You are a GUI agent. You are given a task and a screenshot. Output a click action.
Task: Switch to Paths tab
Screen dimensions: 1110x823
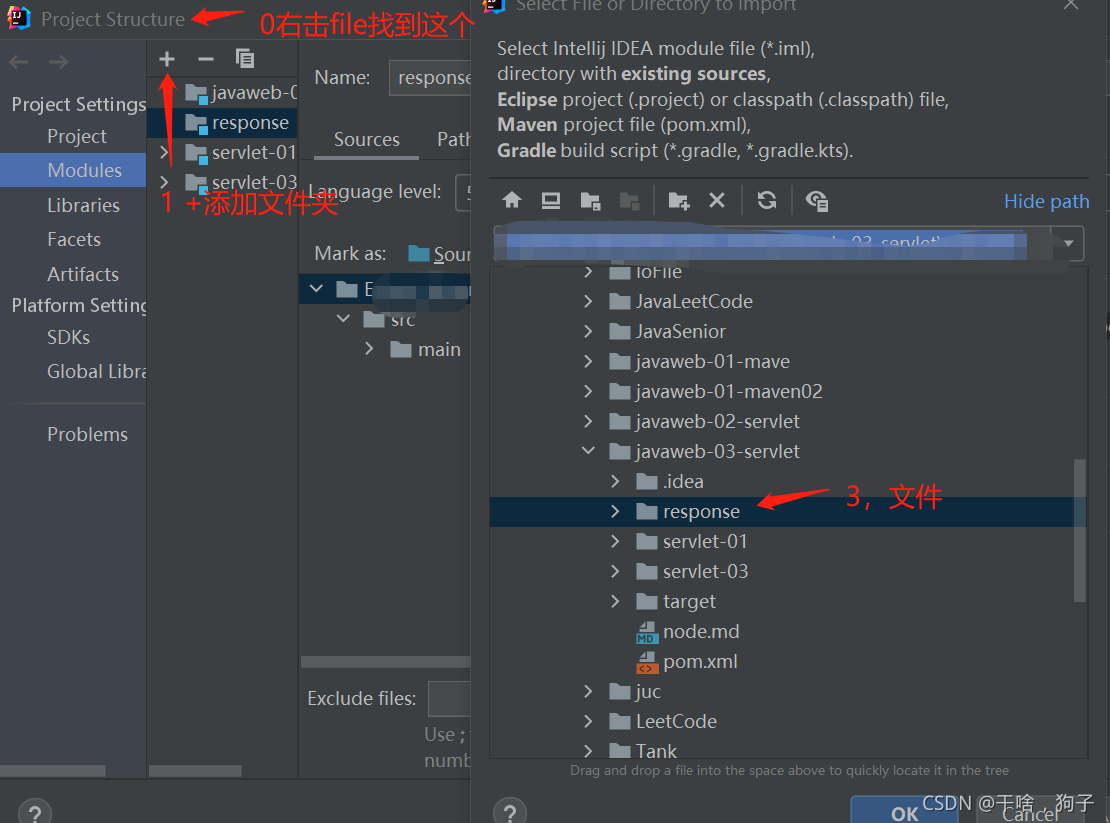[x=453, y=139]
